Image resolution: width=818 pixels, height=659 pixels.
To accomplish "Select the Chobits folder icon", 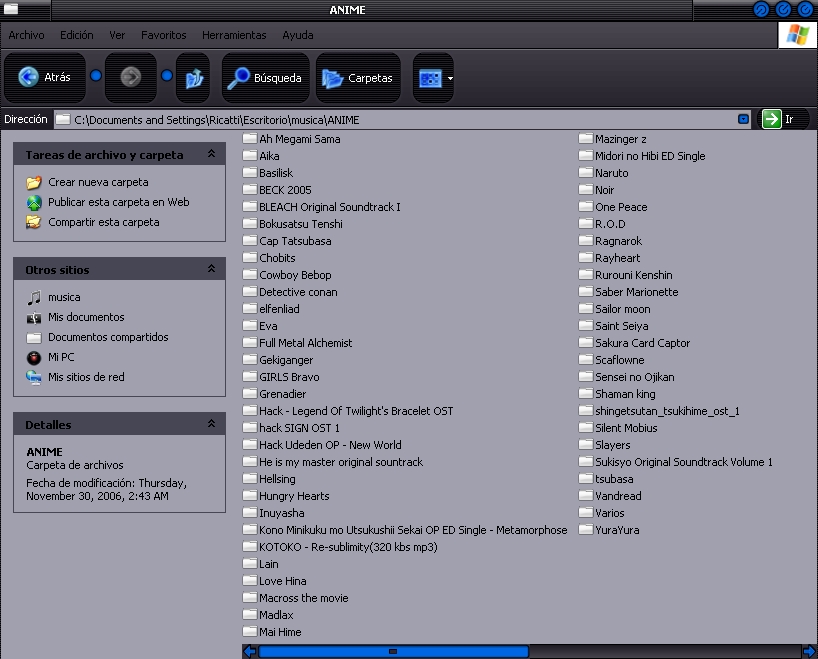I will point(250,257).
